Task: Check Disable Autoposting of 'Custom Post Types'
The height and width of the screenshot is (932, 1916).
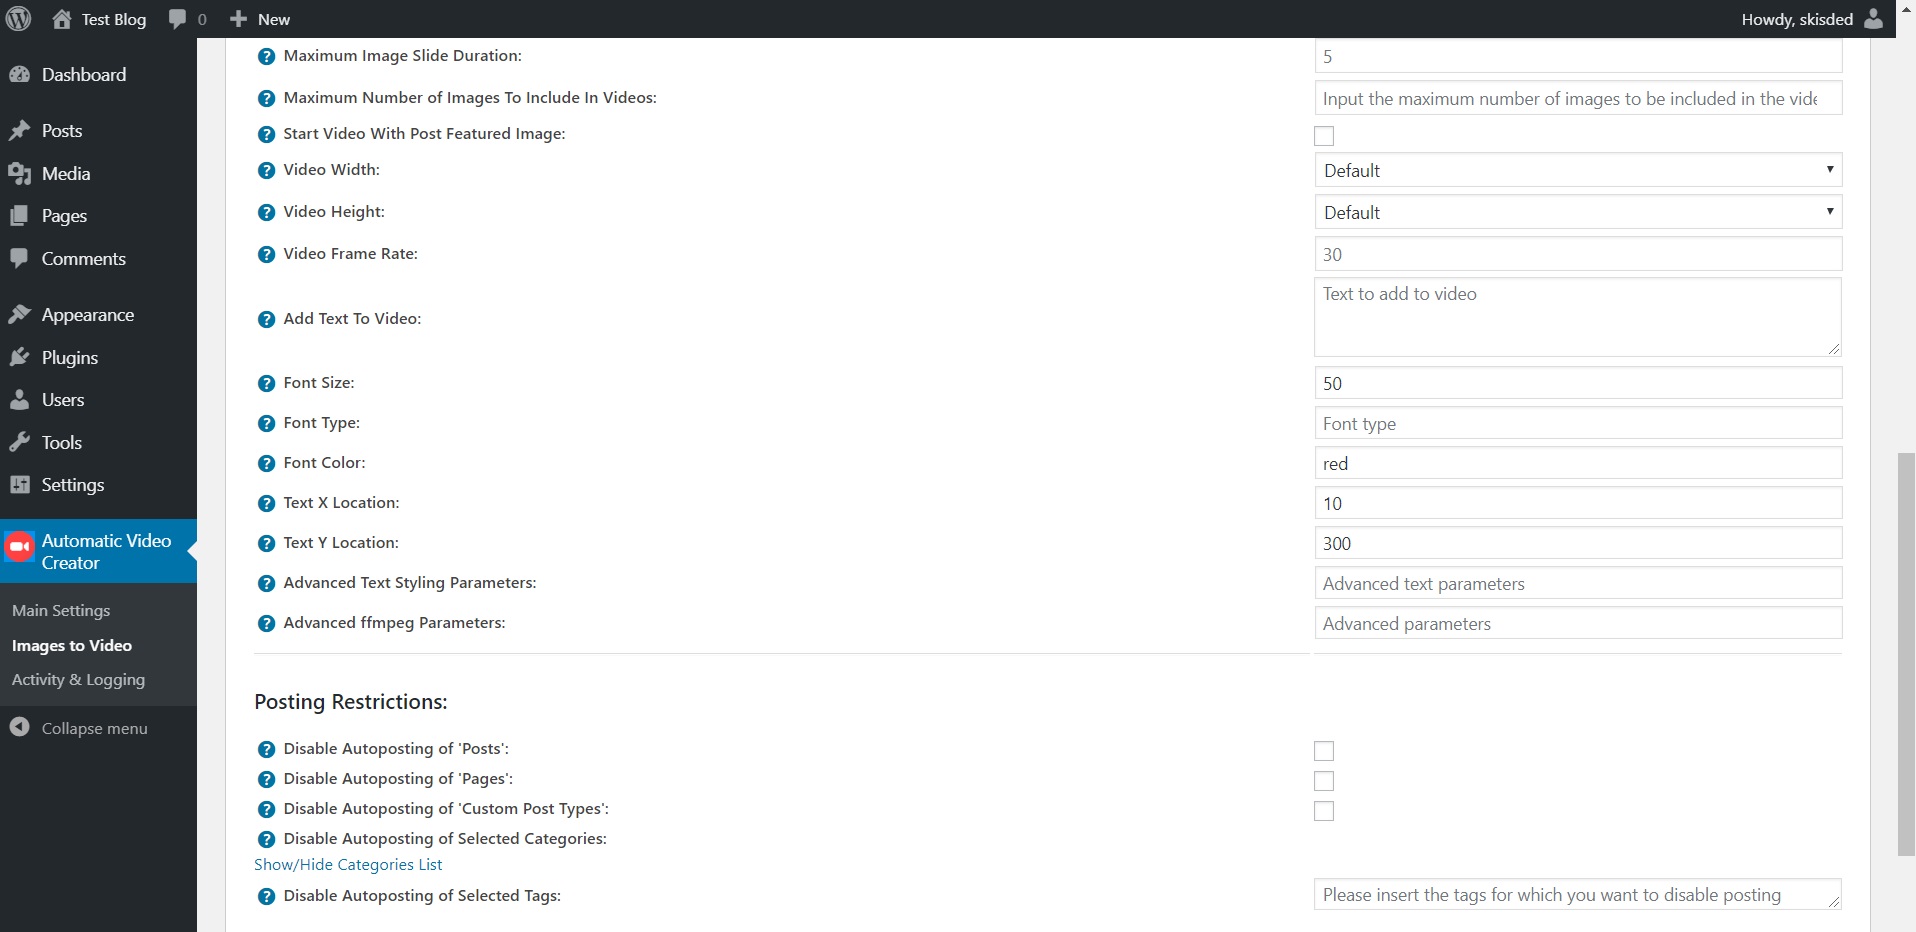Action: point(1322,811)
